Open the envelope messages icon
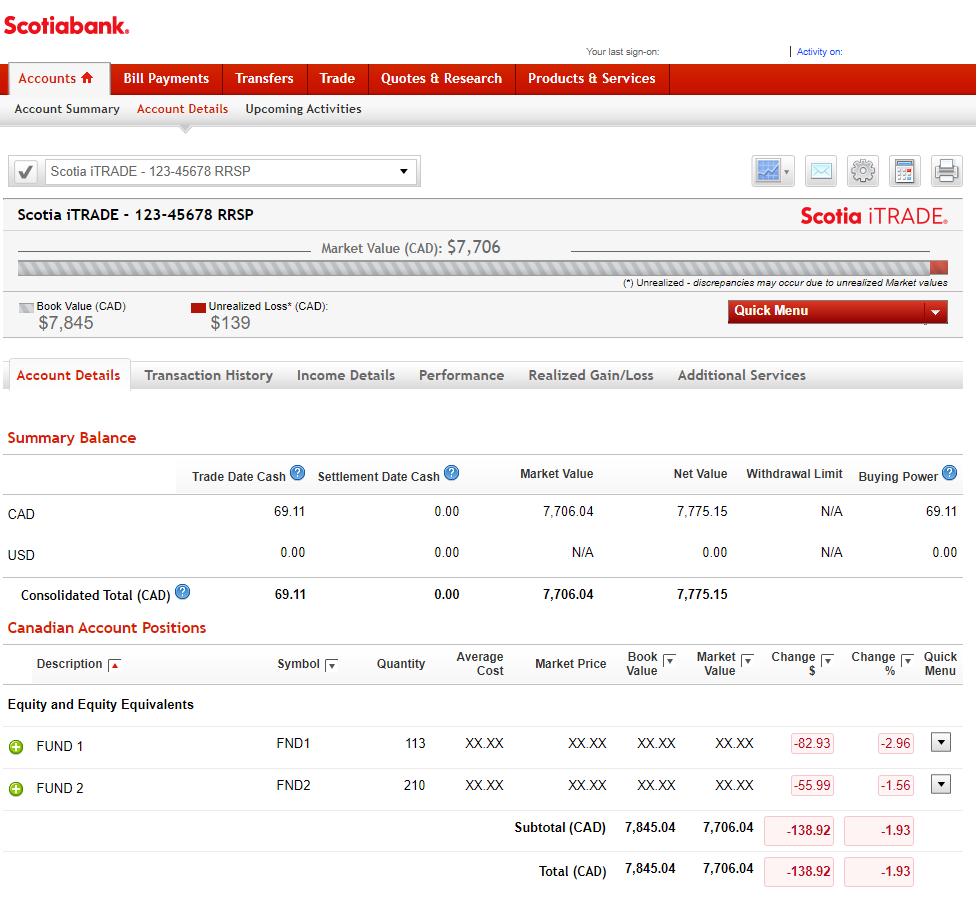This screenshot has width=976, height=908. click(x=821, y=171)
